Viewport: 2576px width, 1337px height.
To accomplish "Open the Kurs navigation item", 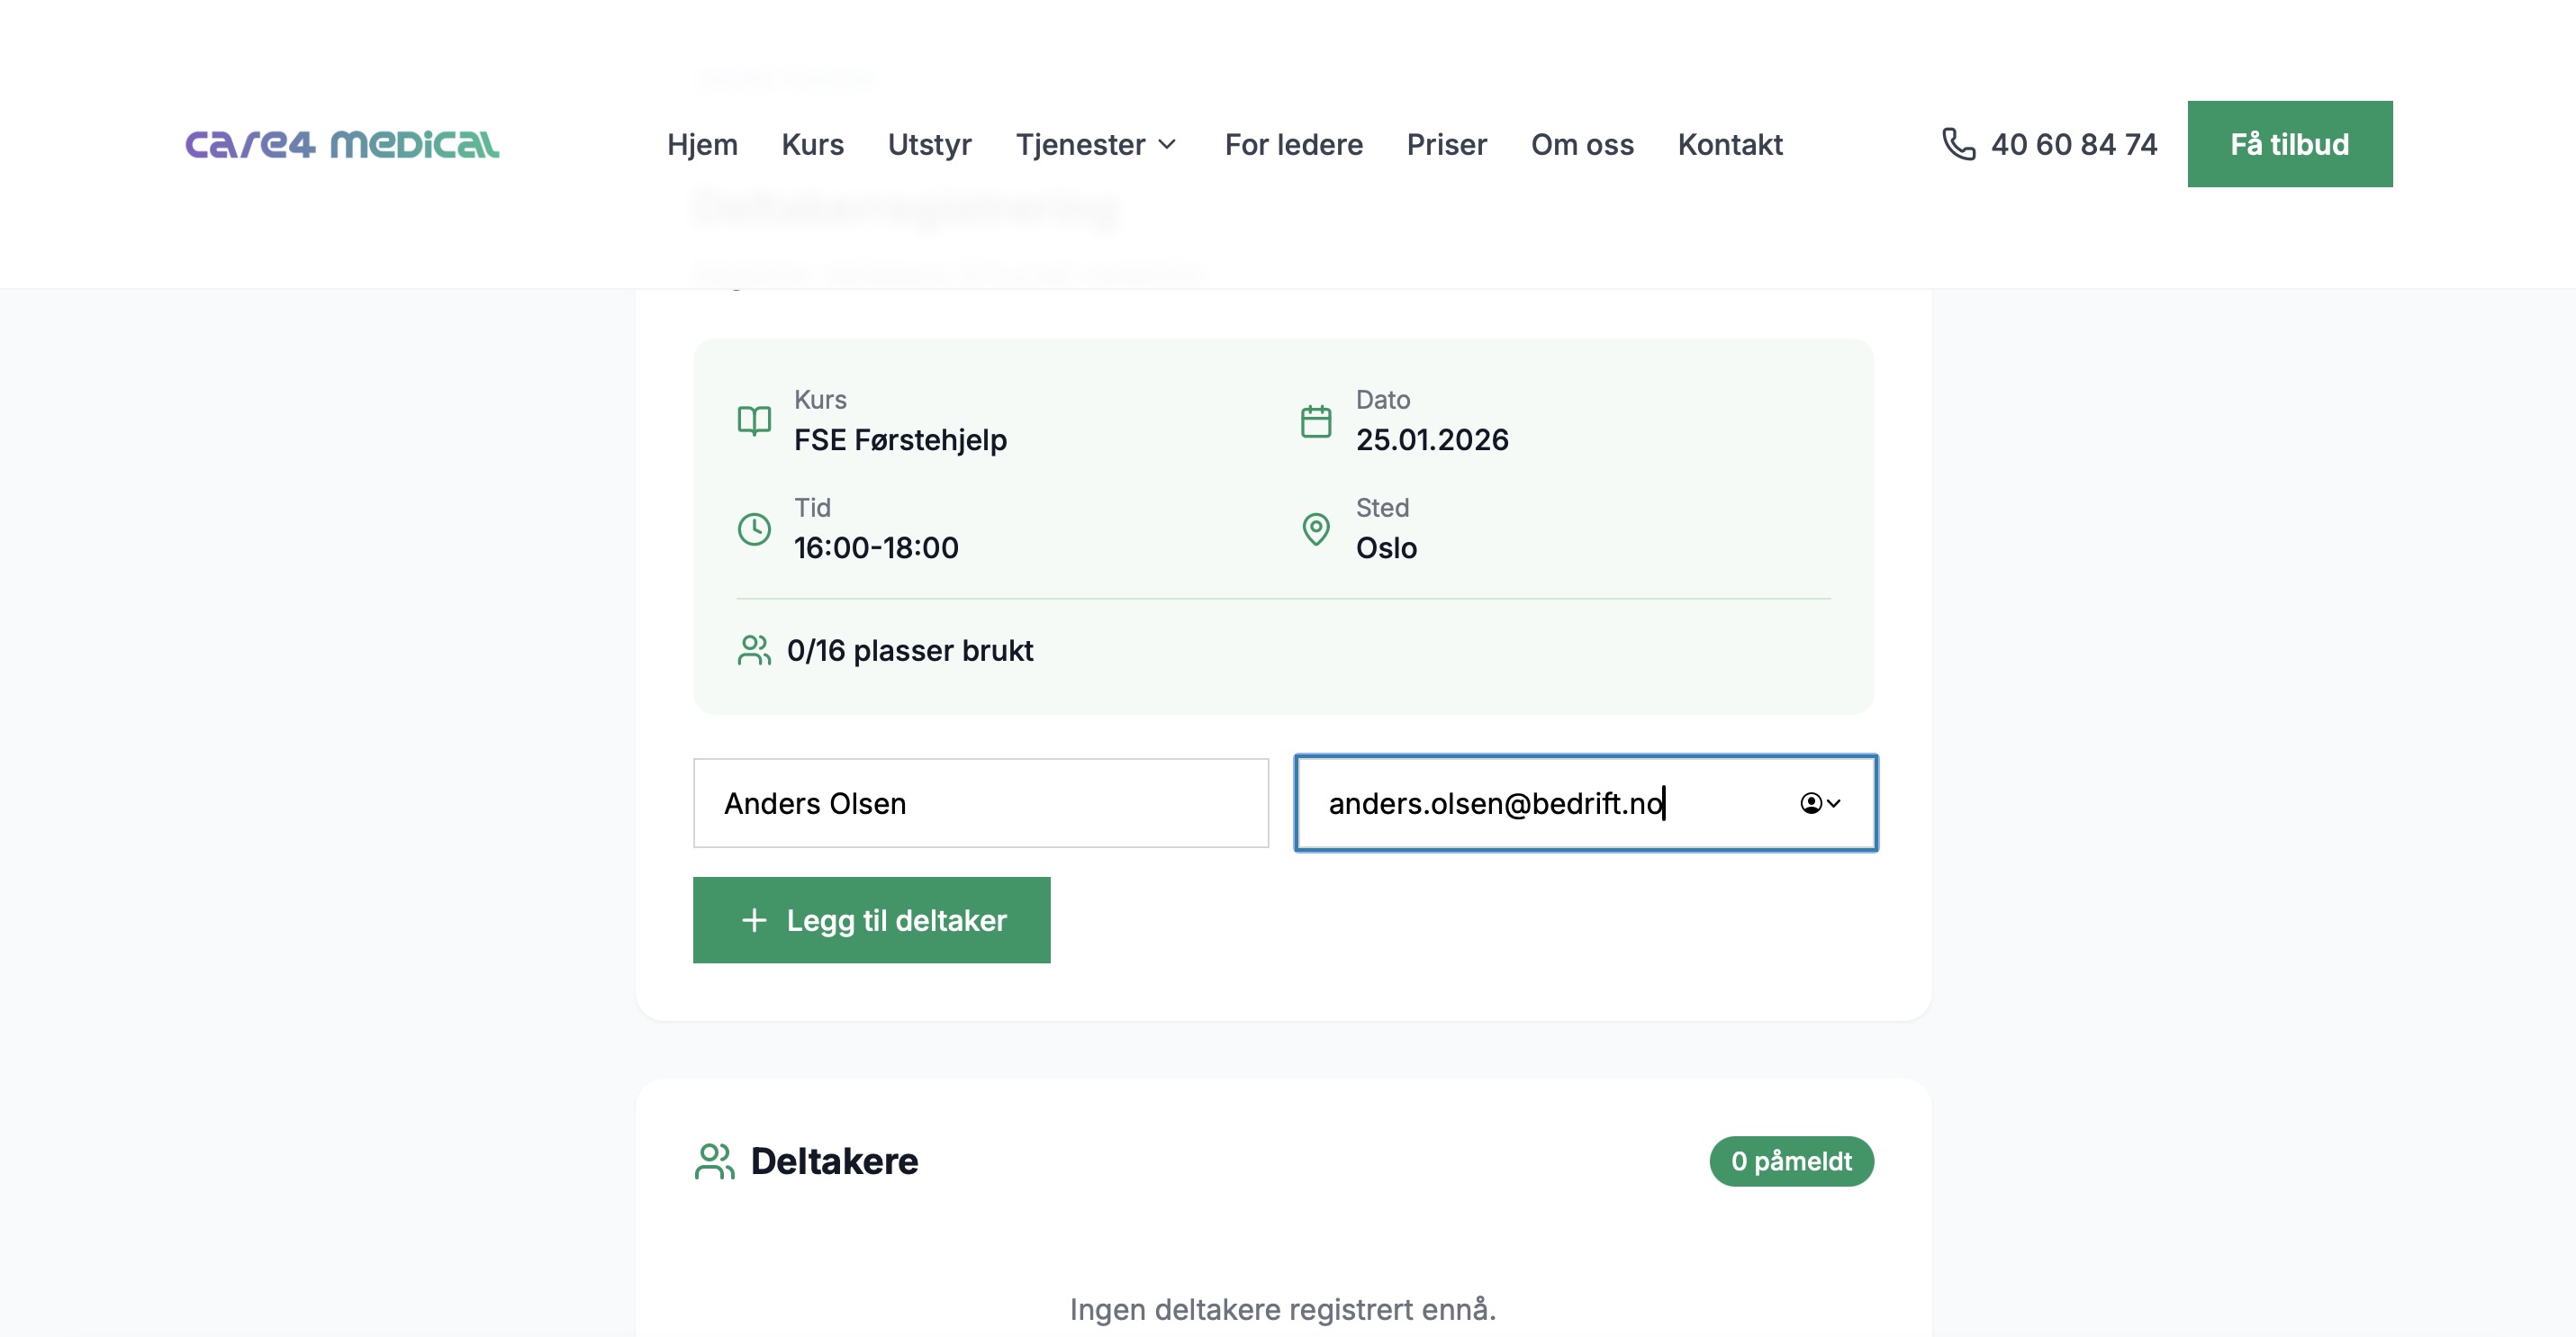I will 812,145.
